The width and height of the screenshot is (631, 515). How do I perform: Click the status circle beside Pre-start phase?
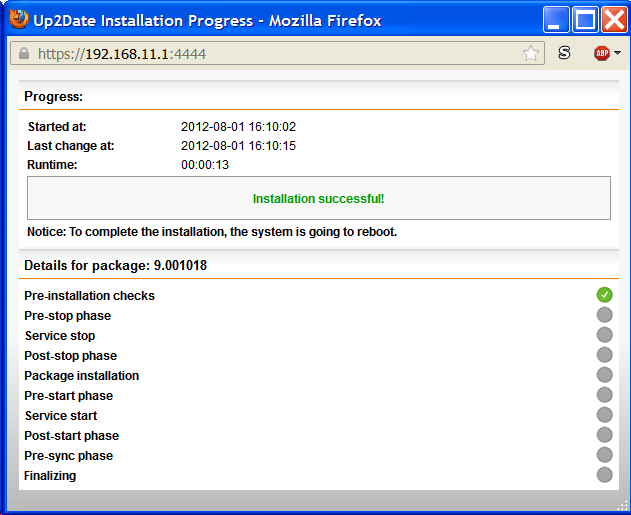pos(604,395)
